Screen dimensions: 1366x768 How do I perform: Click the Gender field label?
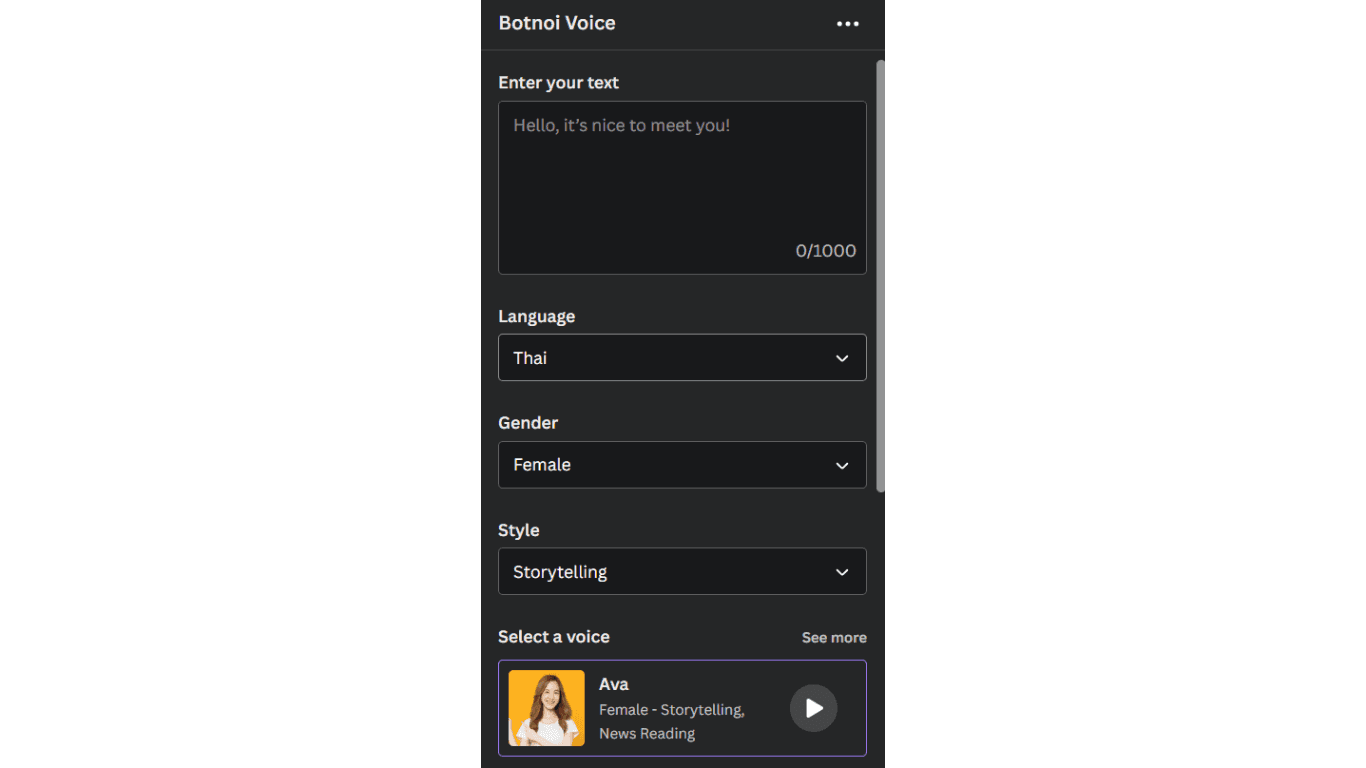pos(528,423)
